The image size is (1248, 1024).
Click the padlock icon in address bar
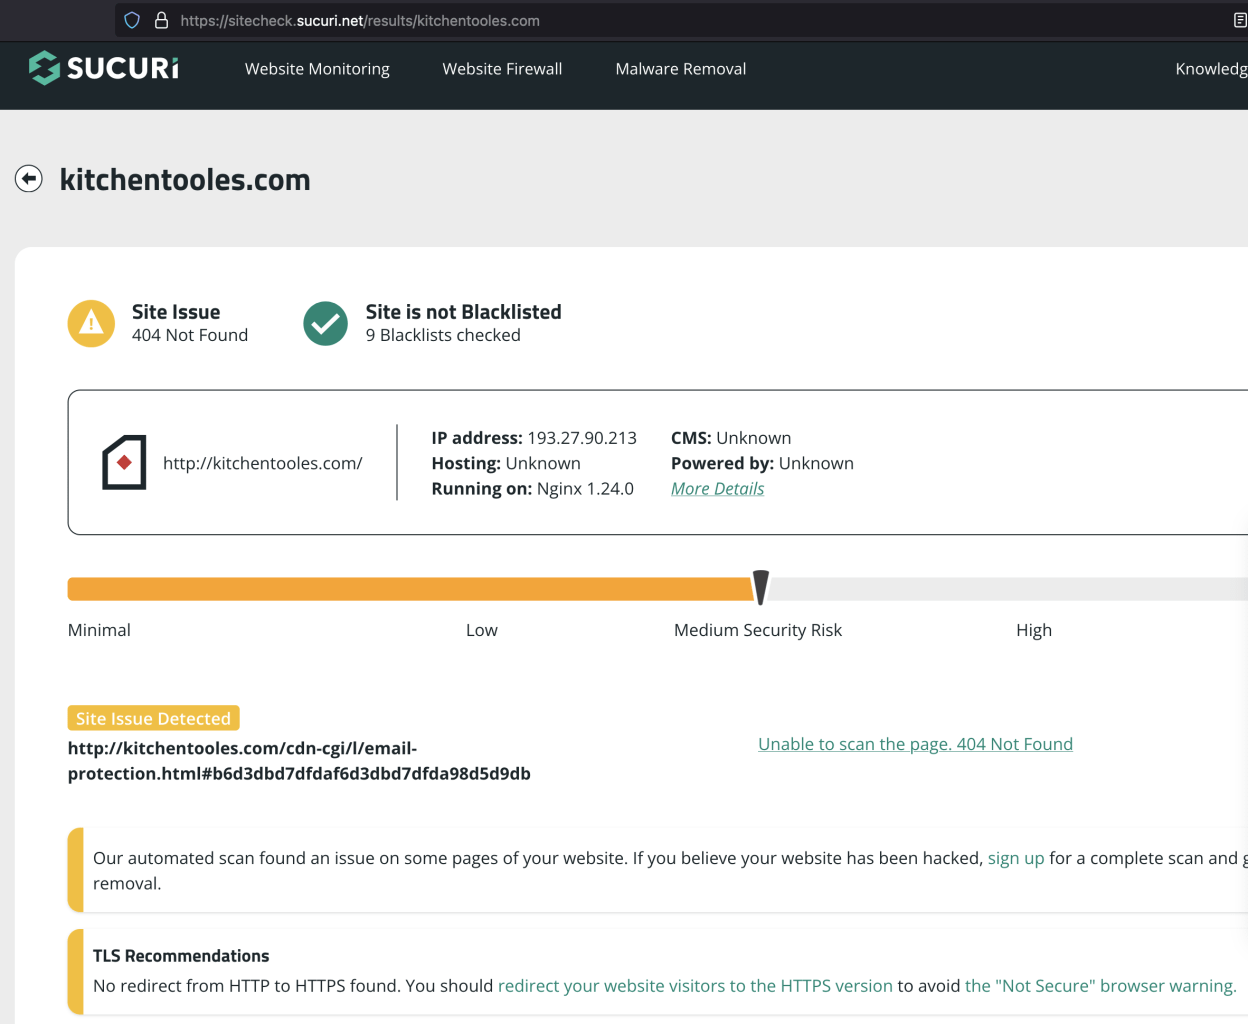[x=161, y=20]
